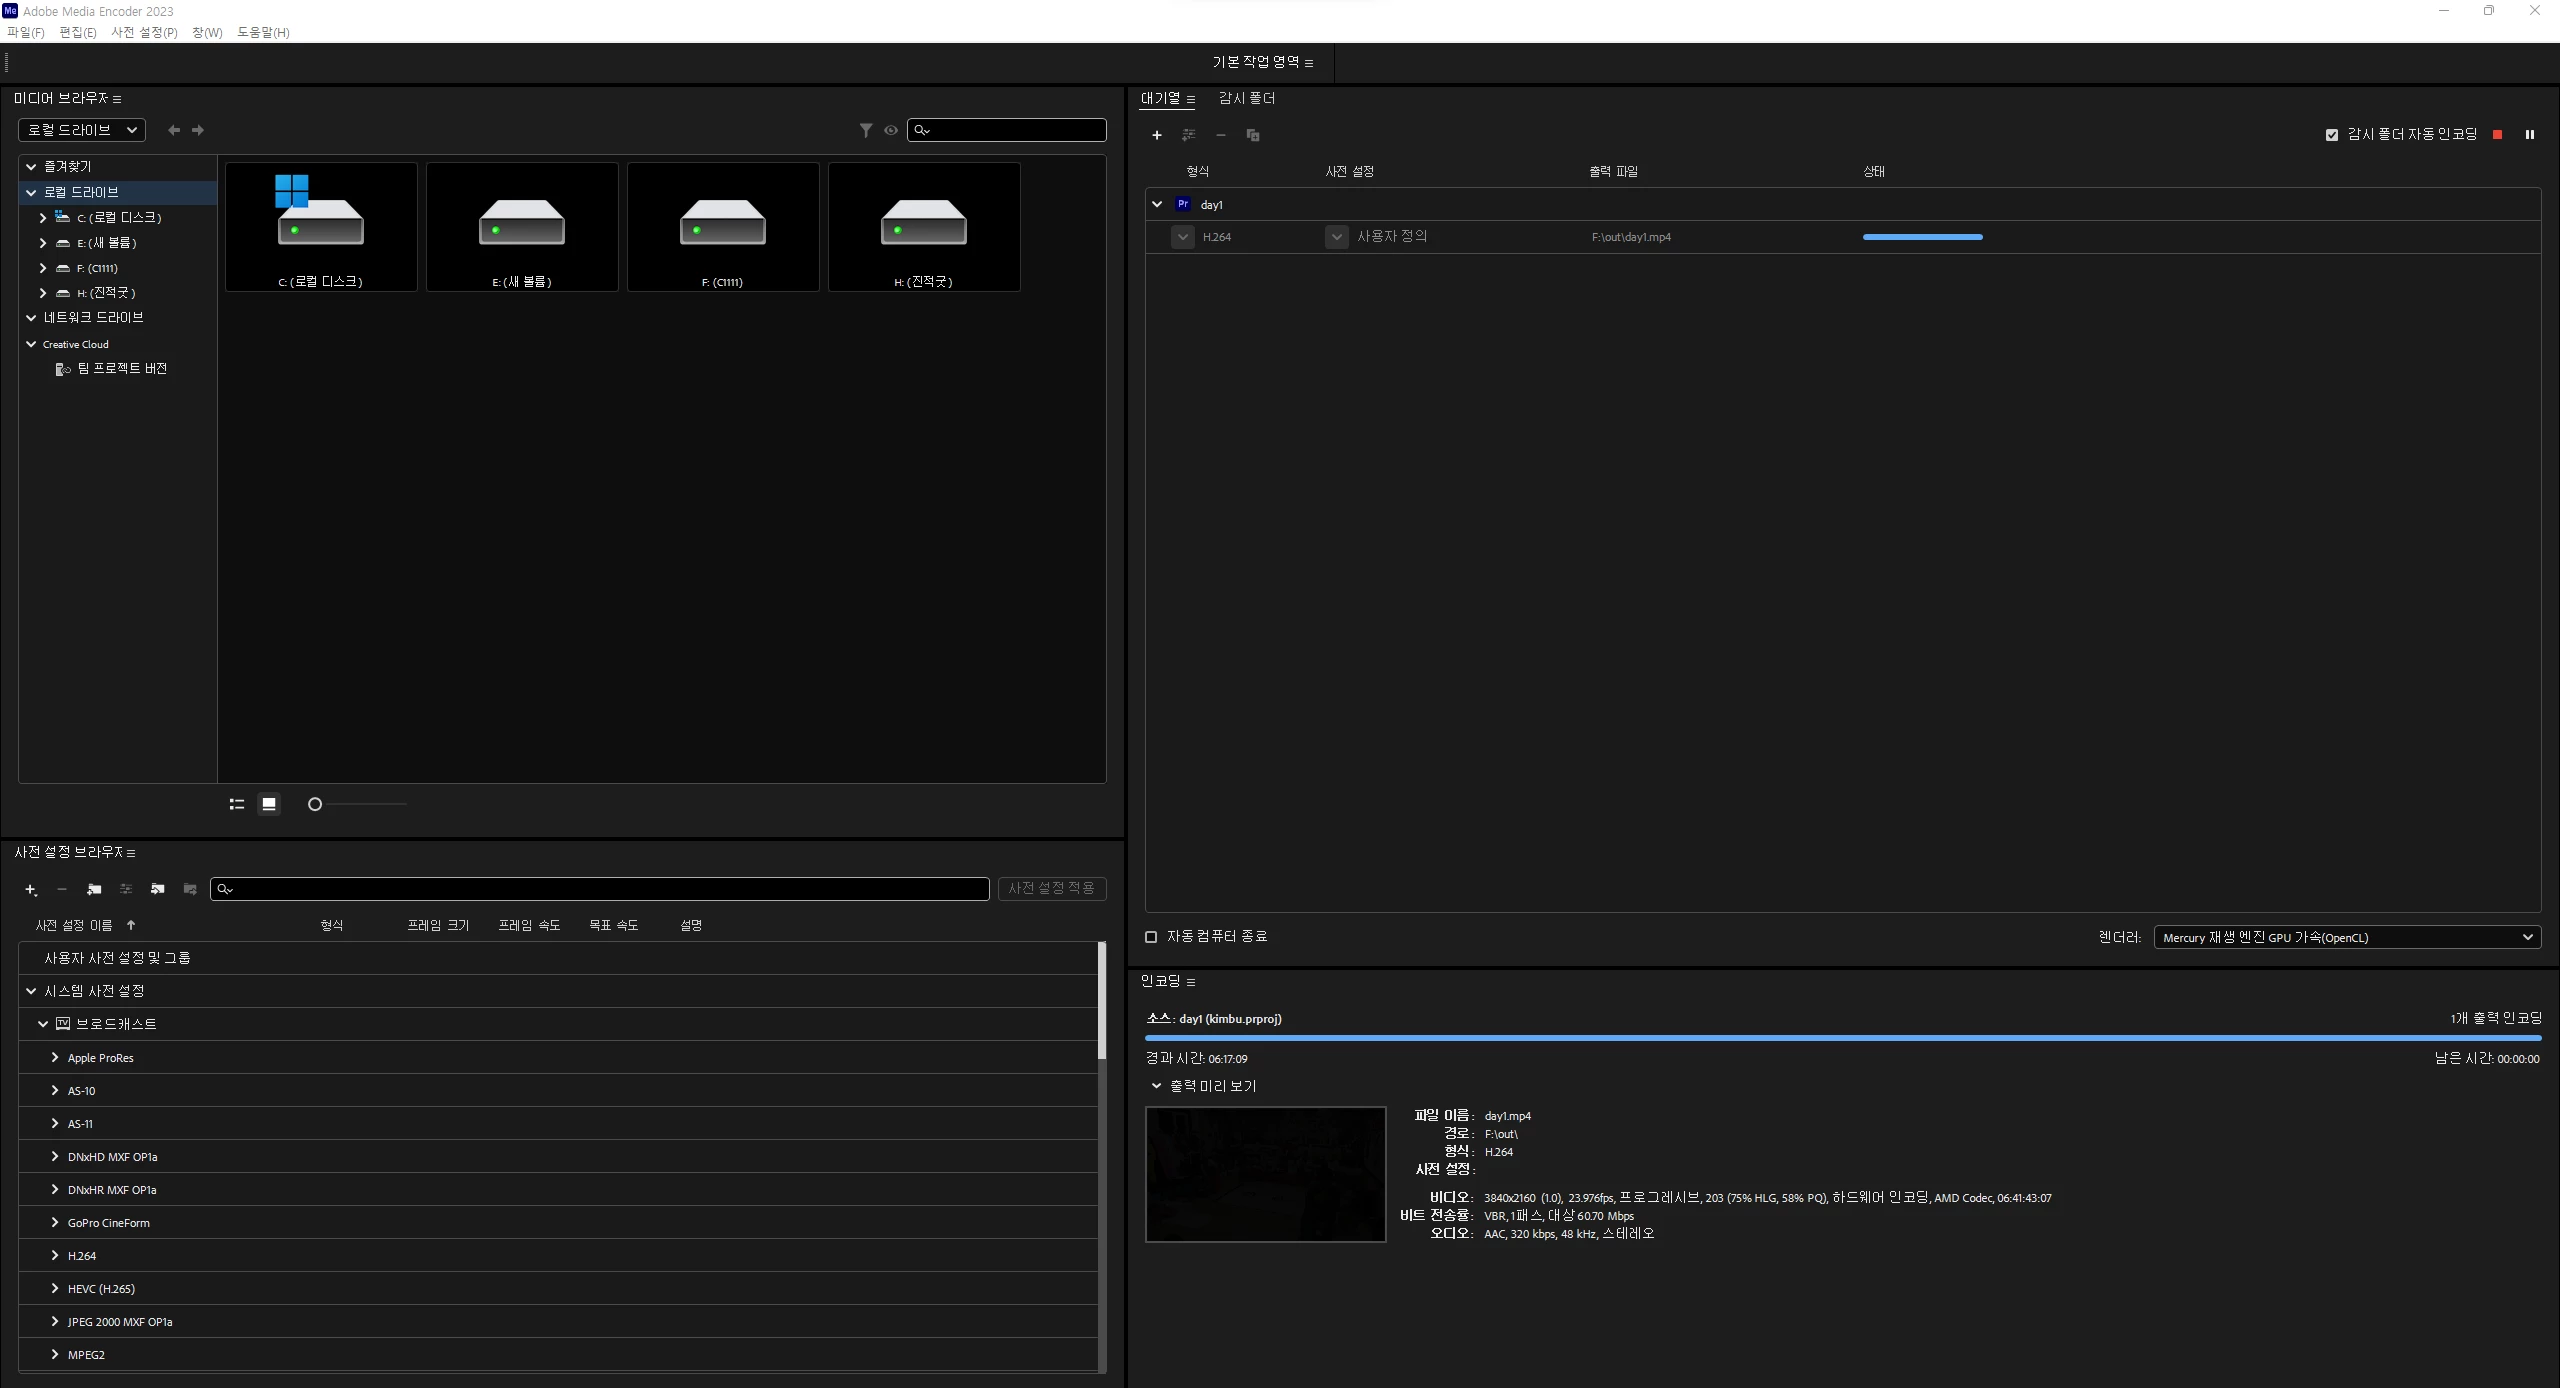Screen dimensions: 2560x1388
Task: Click the red stop queue button
Action: click(x=2497, y=134)
